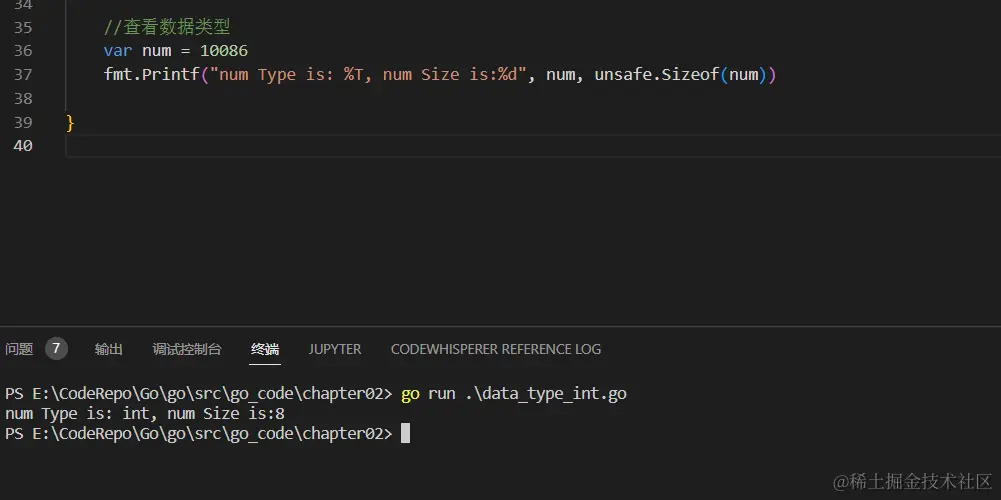Click the format string "num Type is: %T"

click(x=291, y=75)
